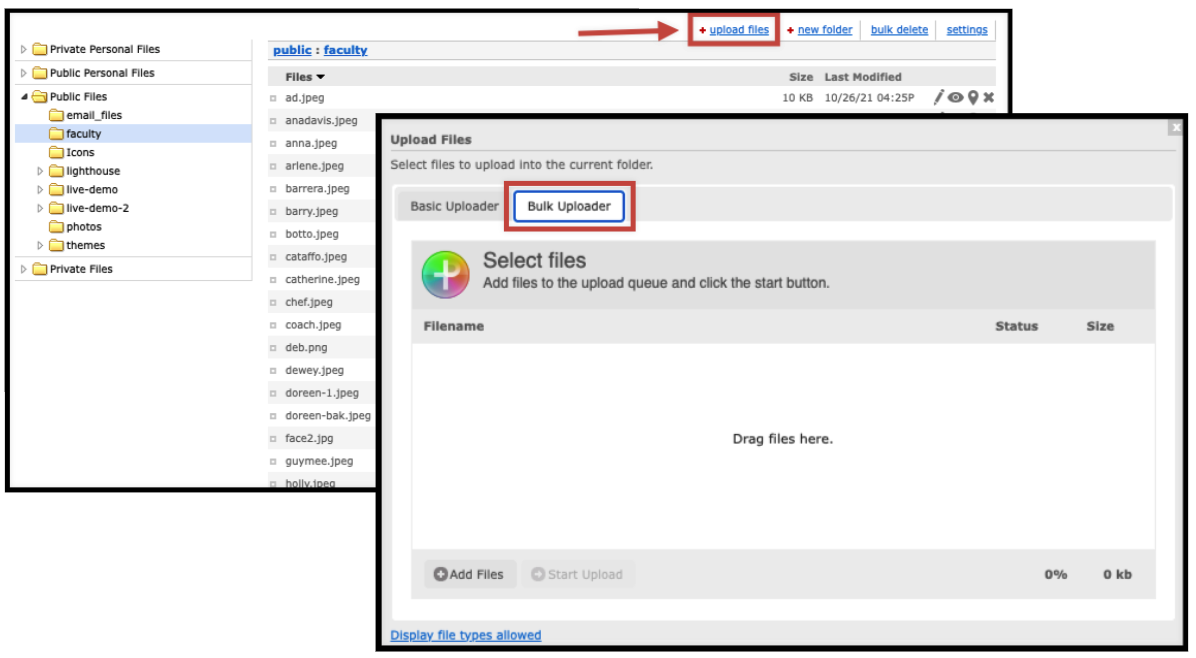Viewport: 1196px width, 658px height.
Task: Click the upload files link
Action: [739, 30]
